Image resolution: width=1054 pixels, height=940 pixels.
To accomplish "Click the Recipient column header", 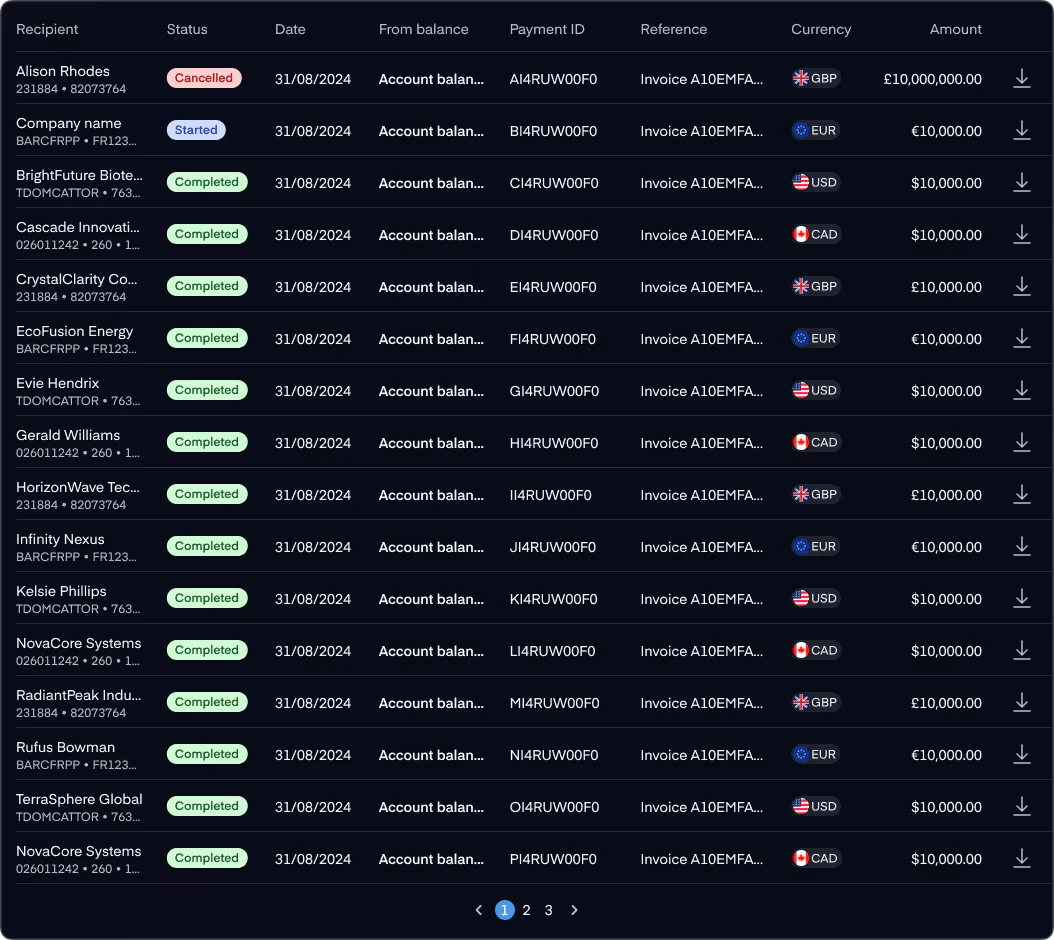I will 47,29.
